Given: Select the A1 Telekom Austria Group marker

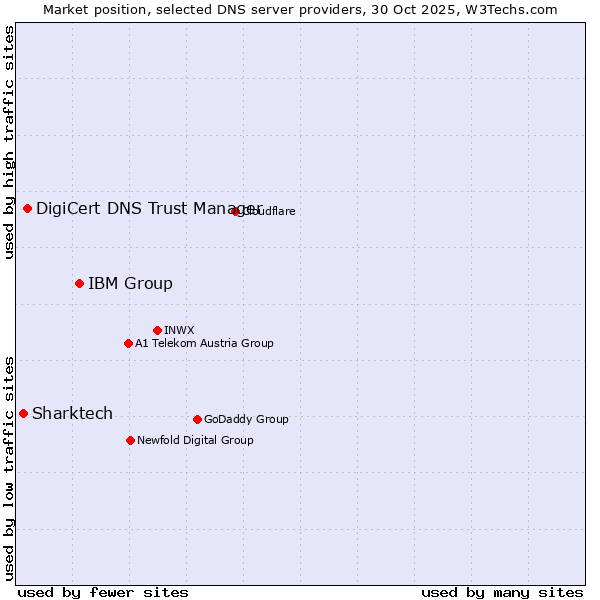Looking at the screenshot, I should click(x=128, y=343).
